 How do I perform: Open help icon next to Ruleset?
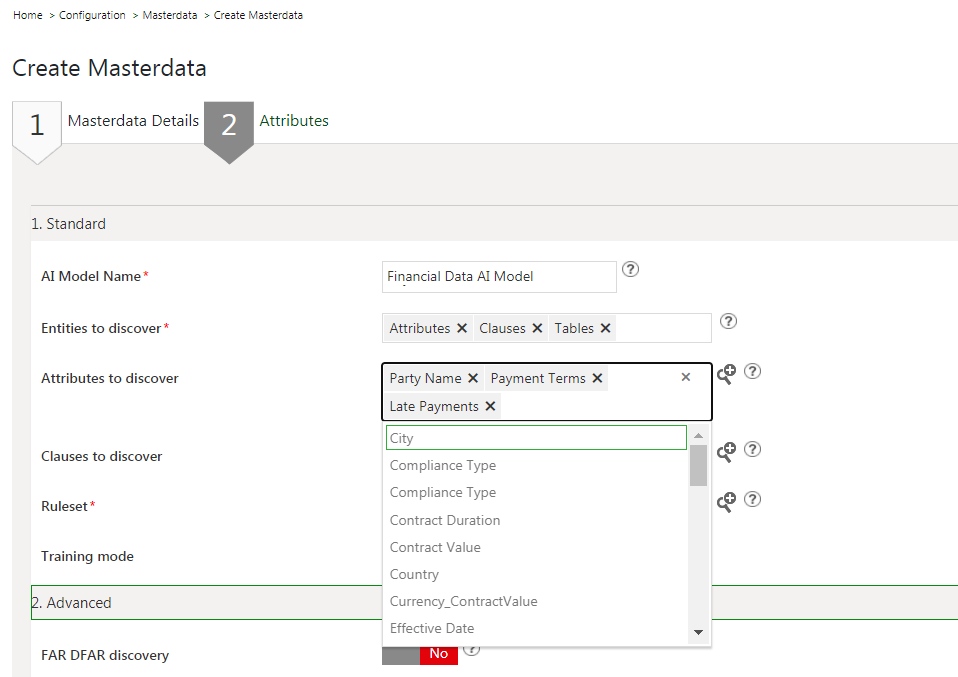(753, 499)
